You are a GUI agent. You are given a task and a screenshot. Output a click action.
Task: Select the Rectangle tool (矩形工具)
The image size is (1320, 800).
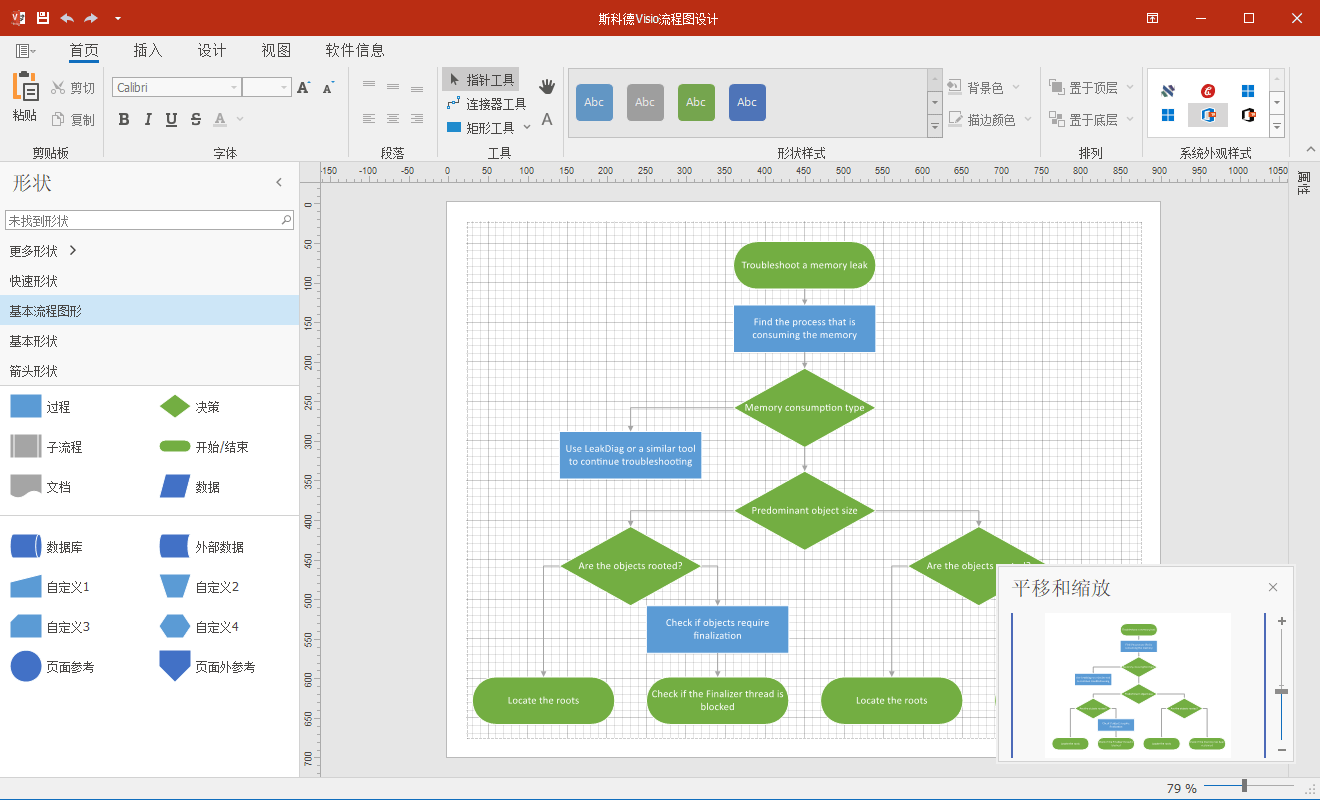480,128
